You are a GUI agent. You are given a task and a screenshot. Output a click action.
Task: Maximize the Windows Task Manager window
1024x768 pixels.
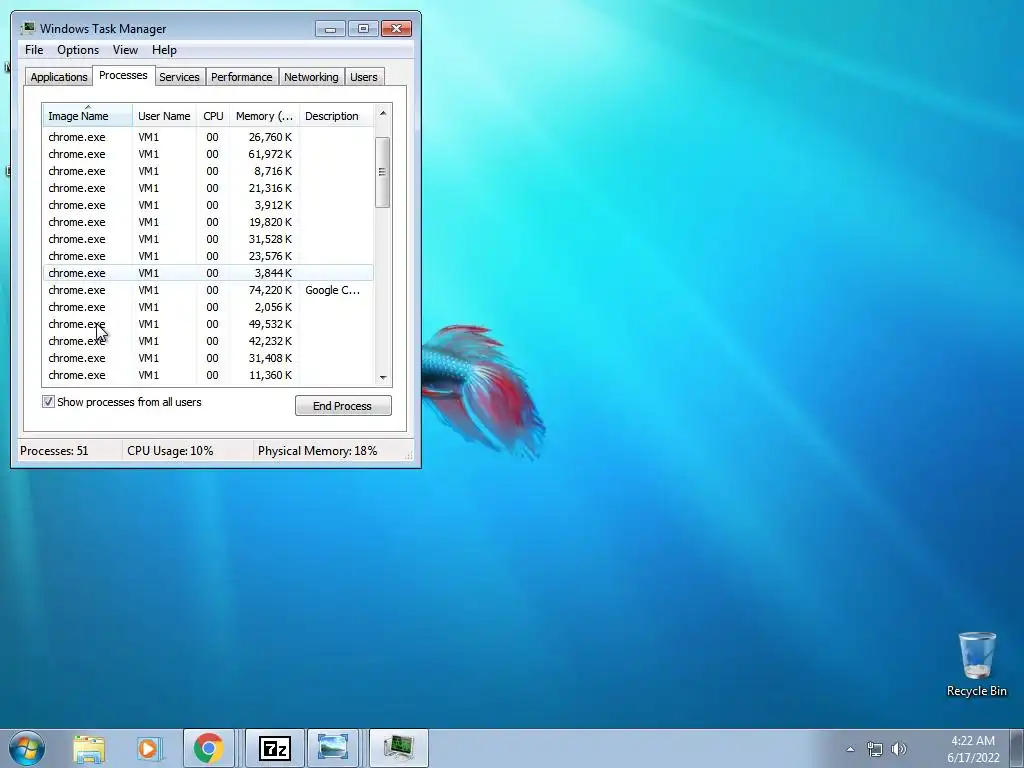pos(363,29)
